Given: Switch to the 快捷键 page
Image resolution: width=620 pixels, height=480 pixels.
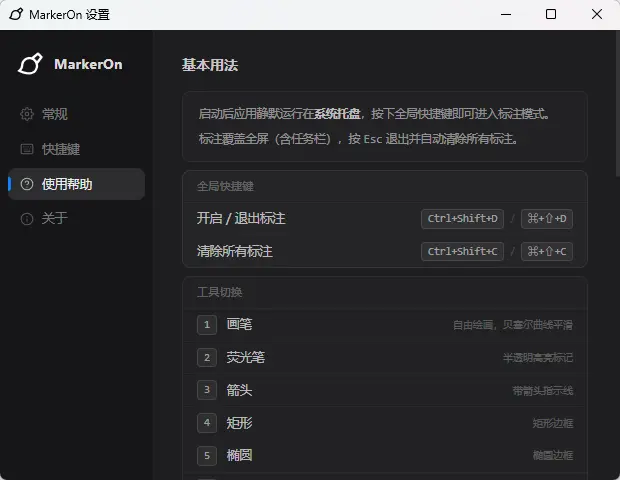Looking at the screenshot, I should point(77,149).
